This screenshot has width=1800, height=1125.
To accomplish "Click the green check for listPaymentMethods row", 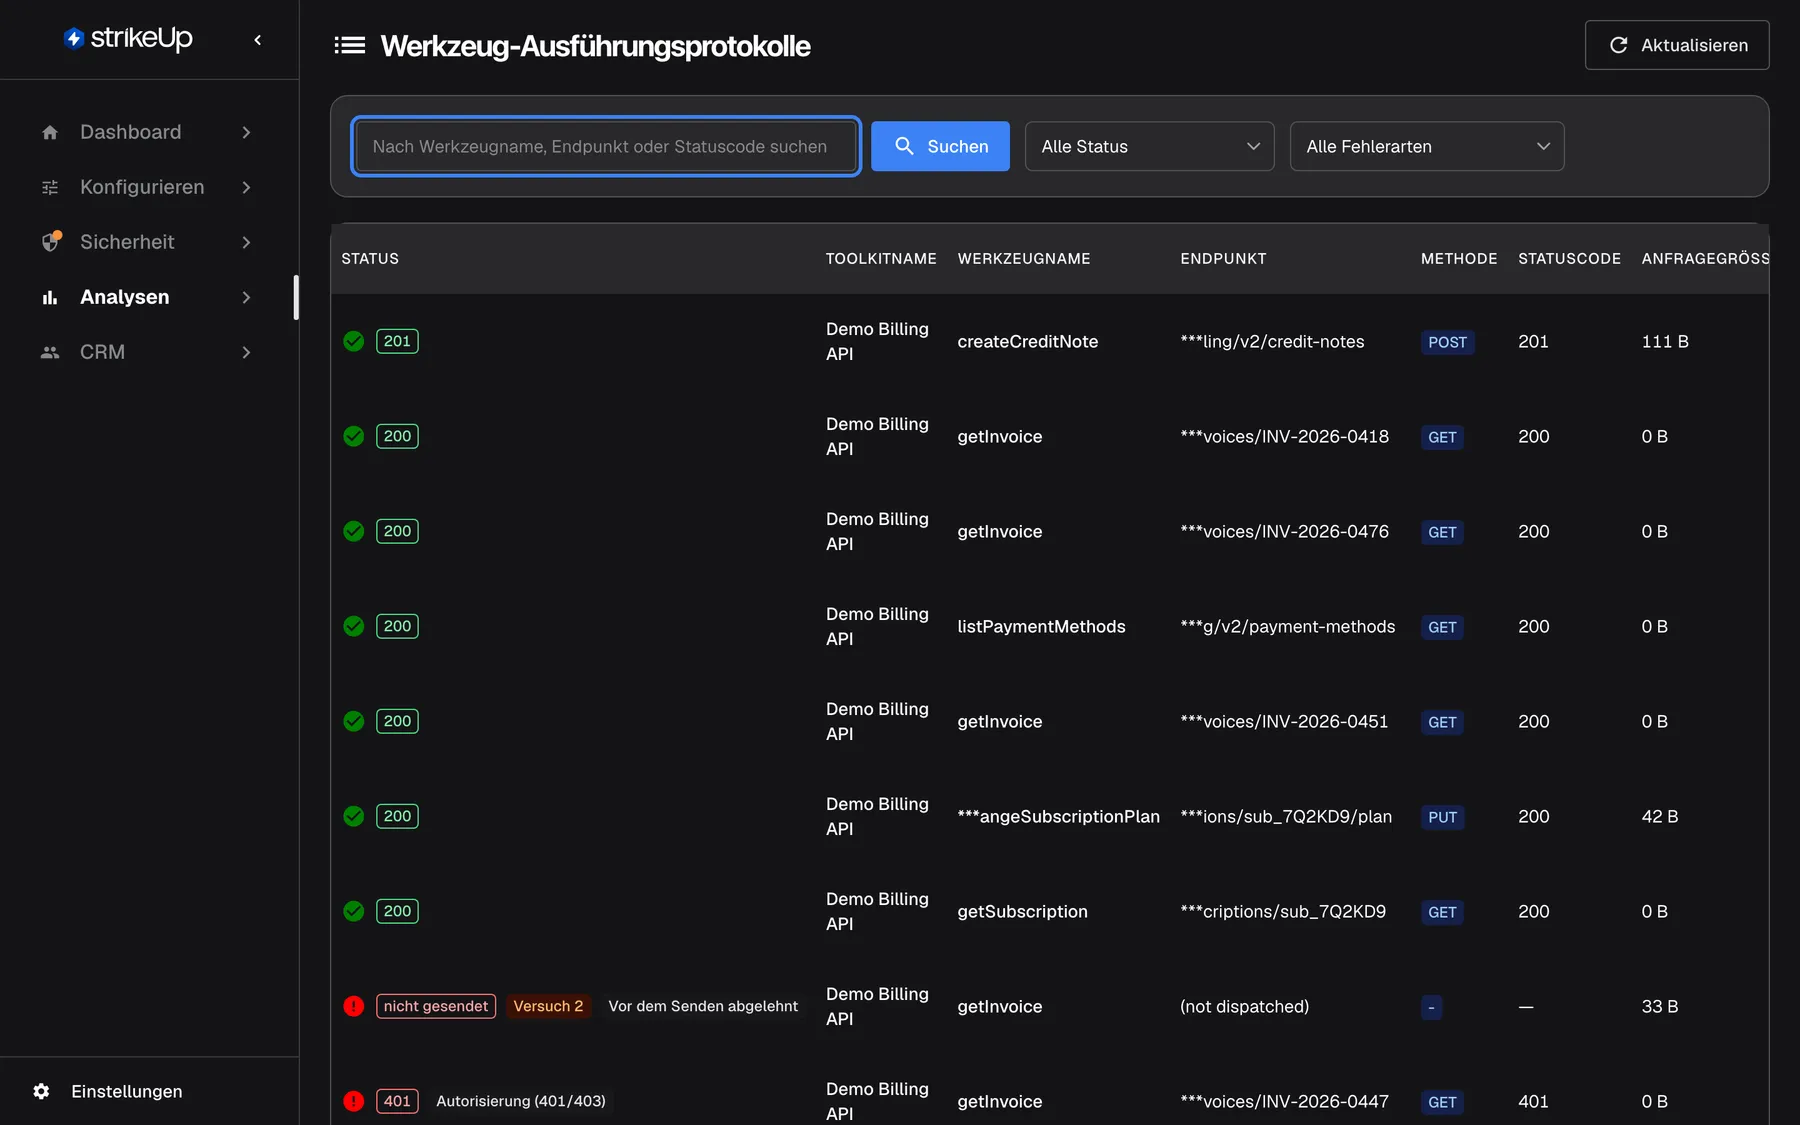I will [x=354, y=626].
